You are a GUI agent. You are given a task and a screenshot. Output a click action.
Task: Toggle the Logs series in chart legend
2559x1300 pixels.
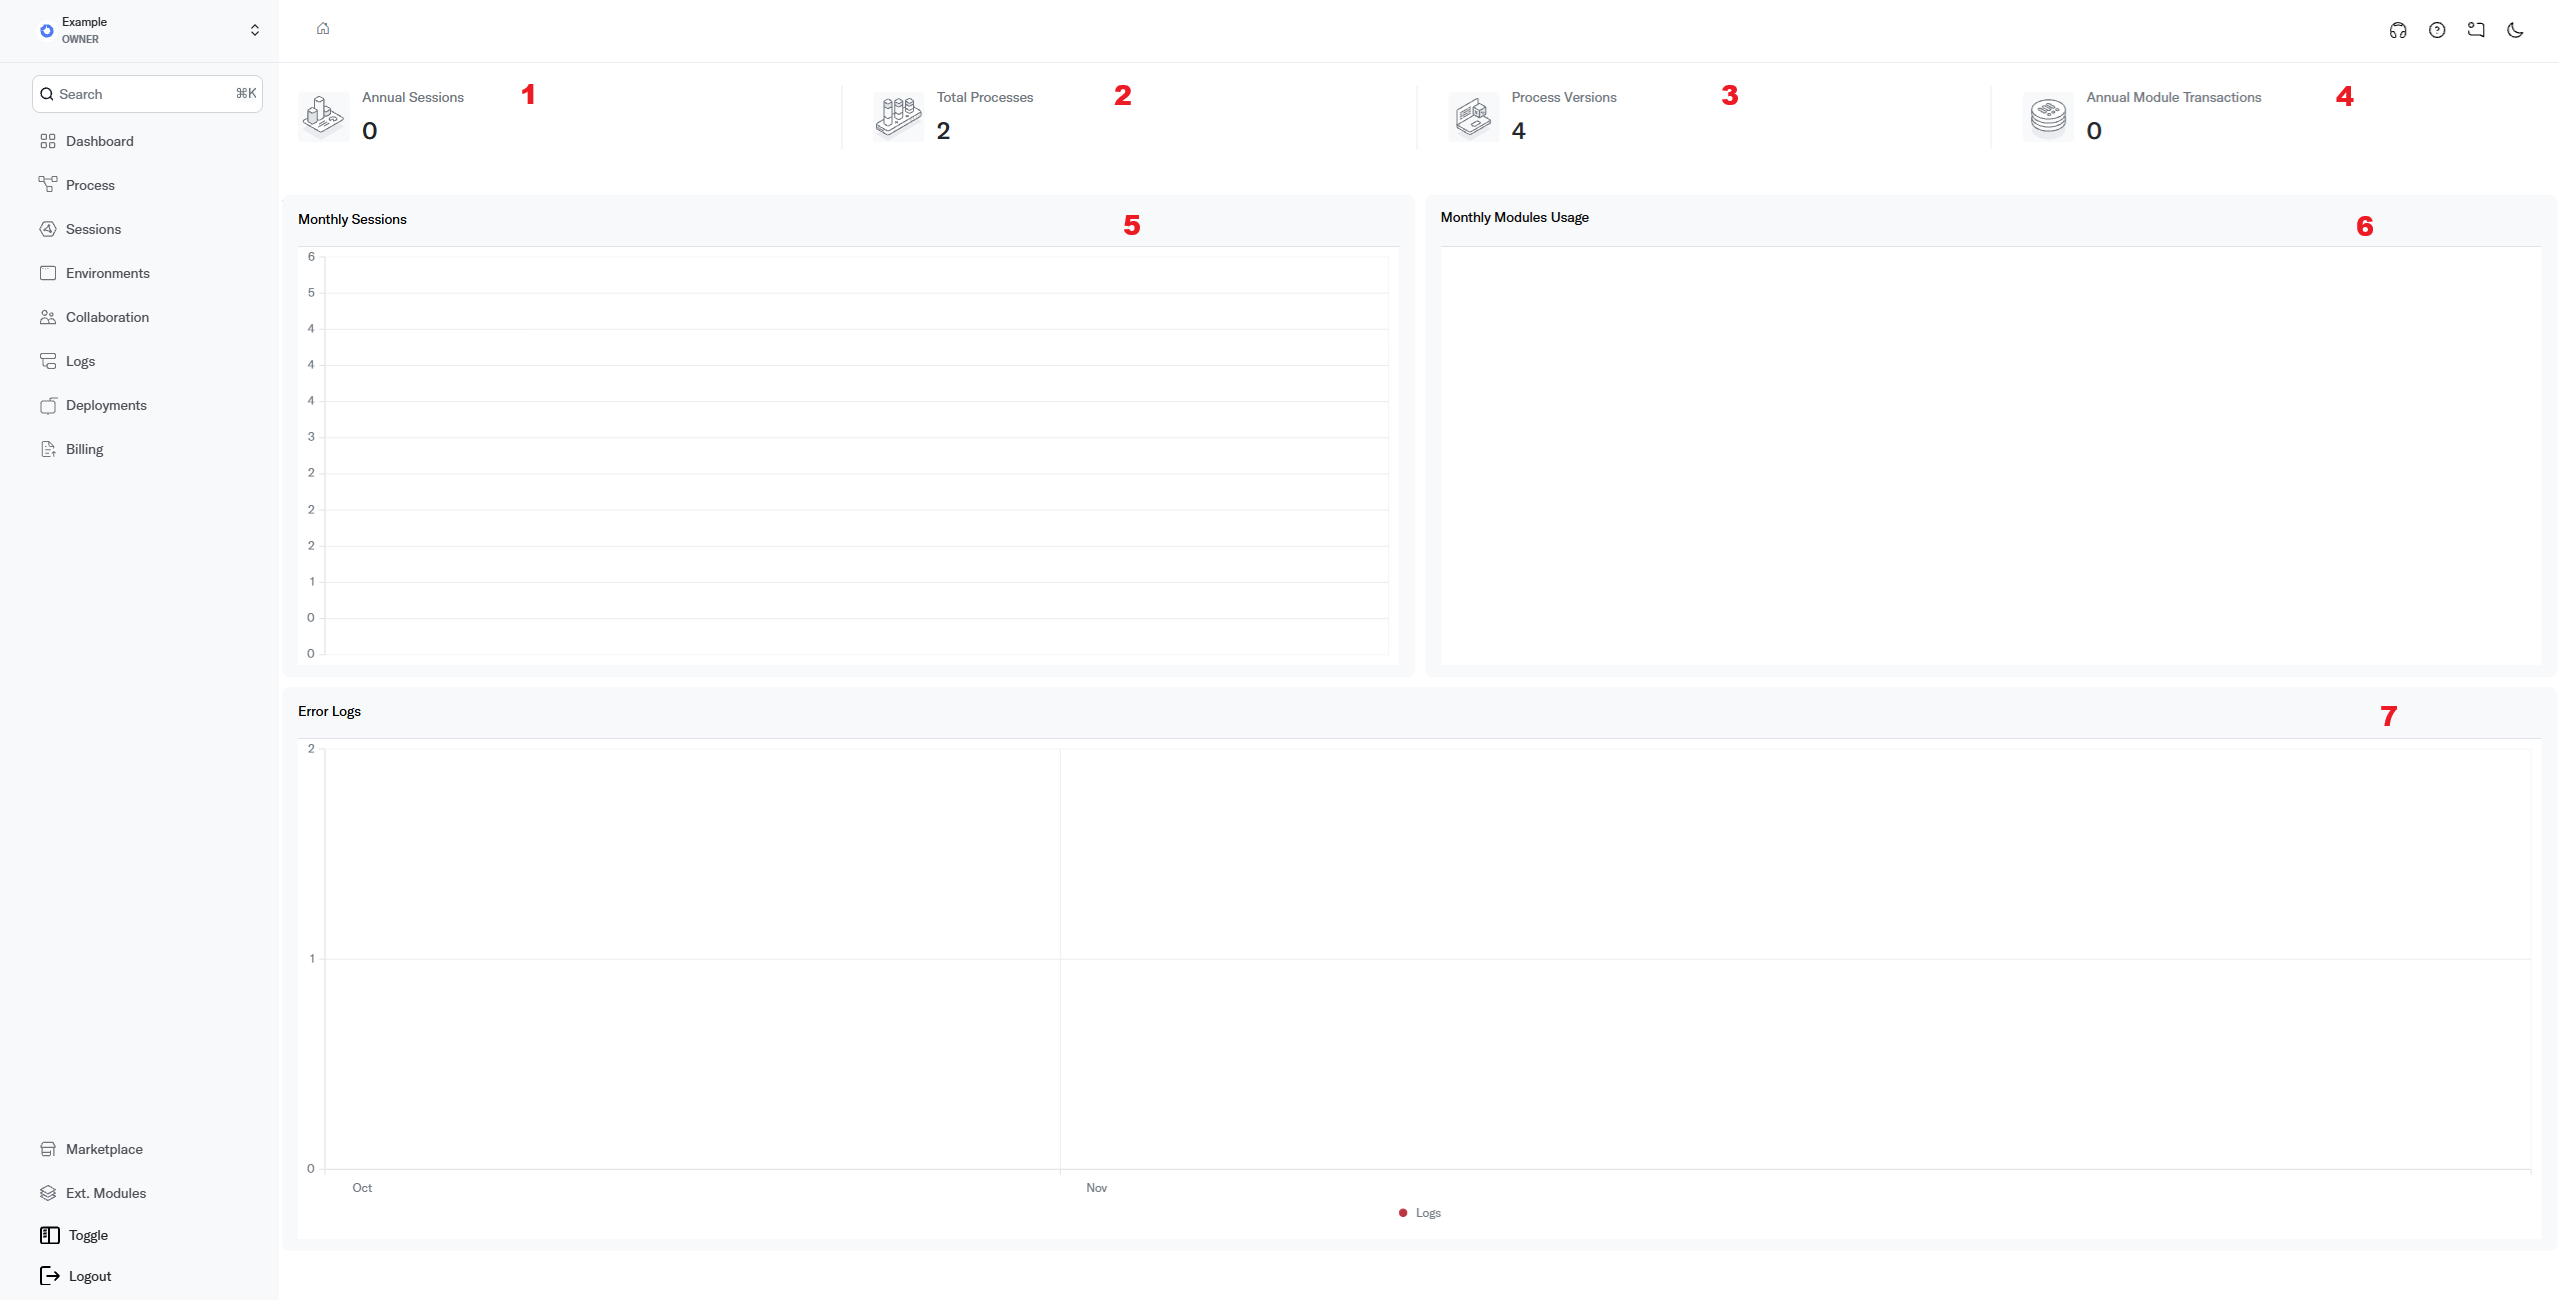point(1420,1213)
